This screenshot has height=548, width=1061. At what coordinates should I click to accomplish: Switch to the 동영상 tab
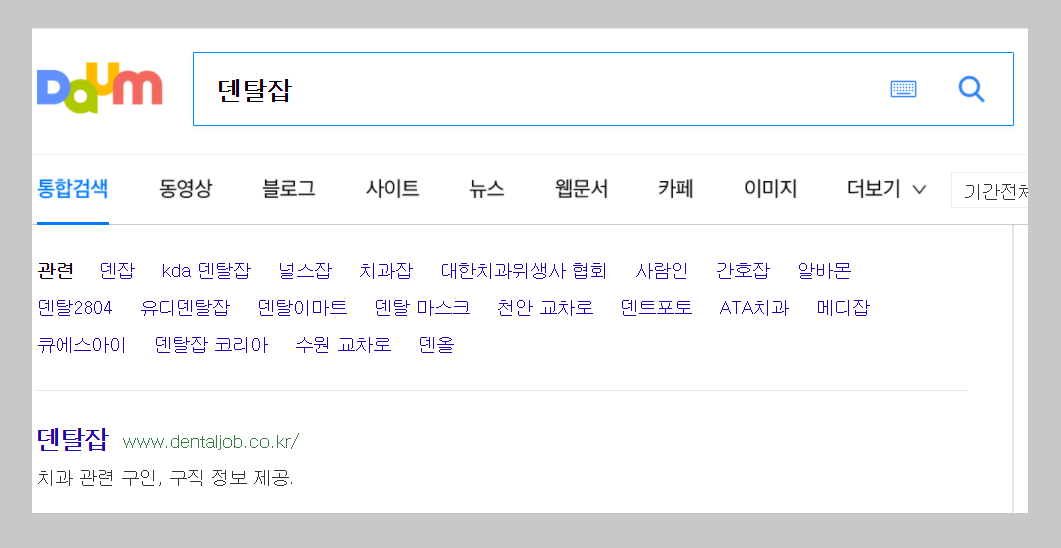(x=185, y=188)
